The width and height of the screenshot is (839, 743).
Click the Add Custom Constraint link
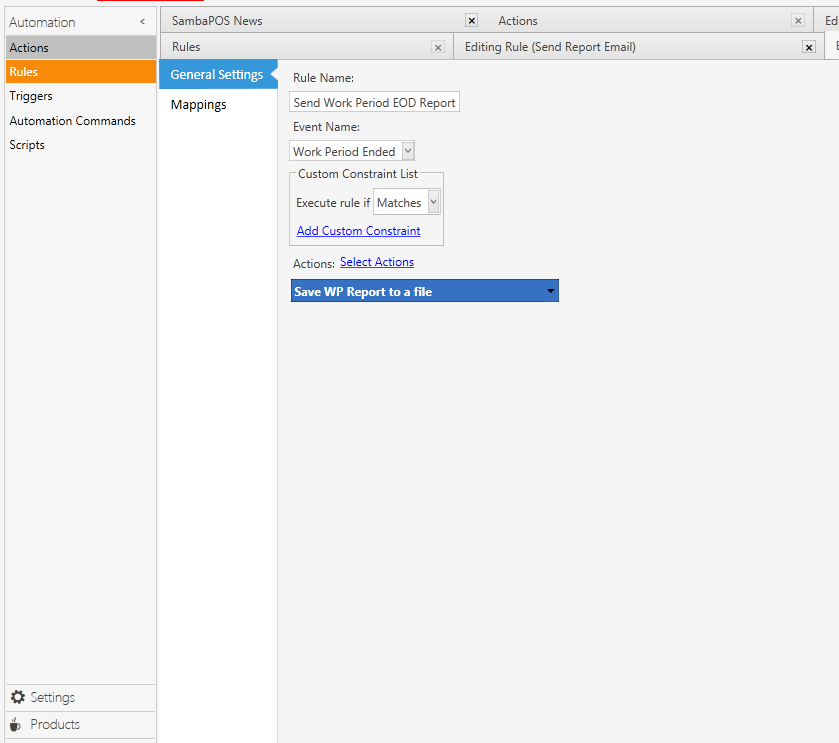(x=358, y=231)
